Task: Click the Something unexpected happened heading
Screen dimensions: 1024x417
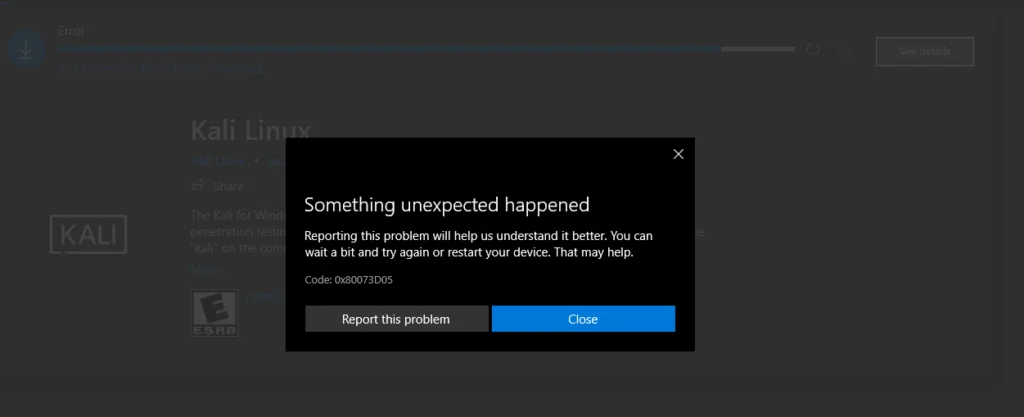Action: (x=446, y=205)
